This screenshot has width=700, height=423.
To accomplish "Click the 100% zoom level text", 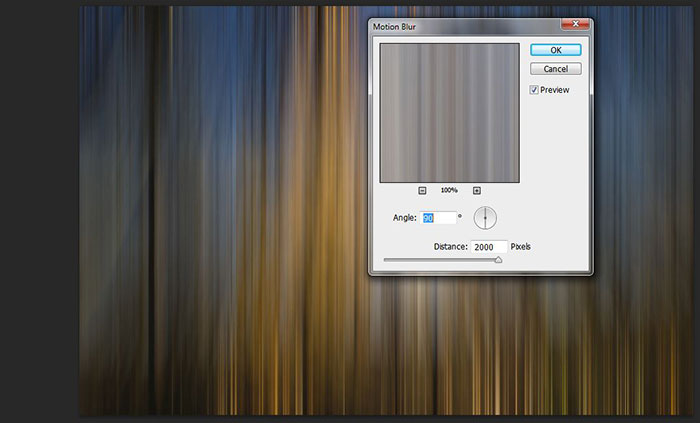I will point(449,190).
